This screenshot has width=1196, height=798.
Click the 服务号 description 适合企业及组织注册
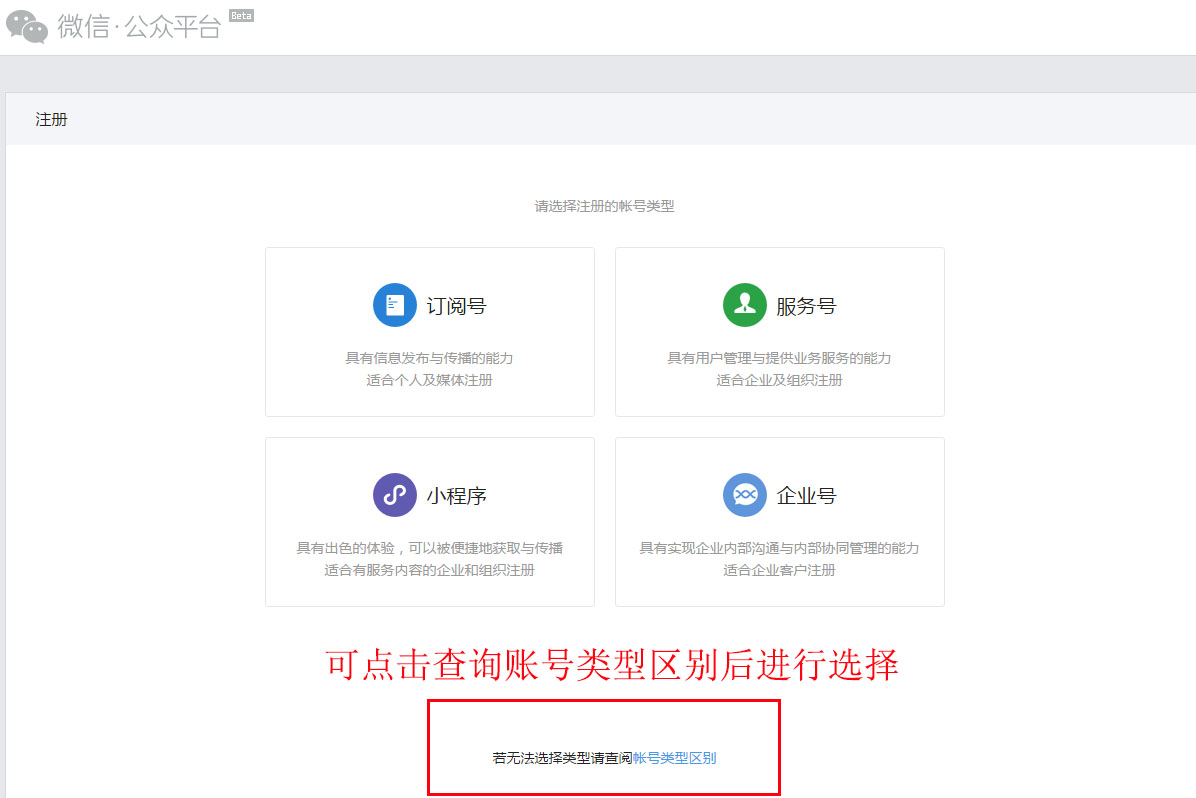click(x=779, y=380)
